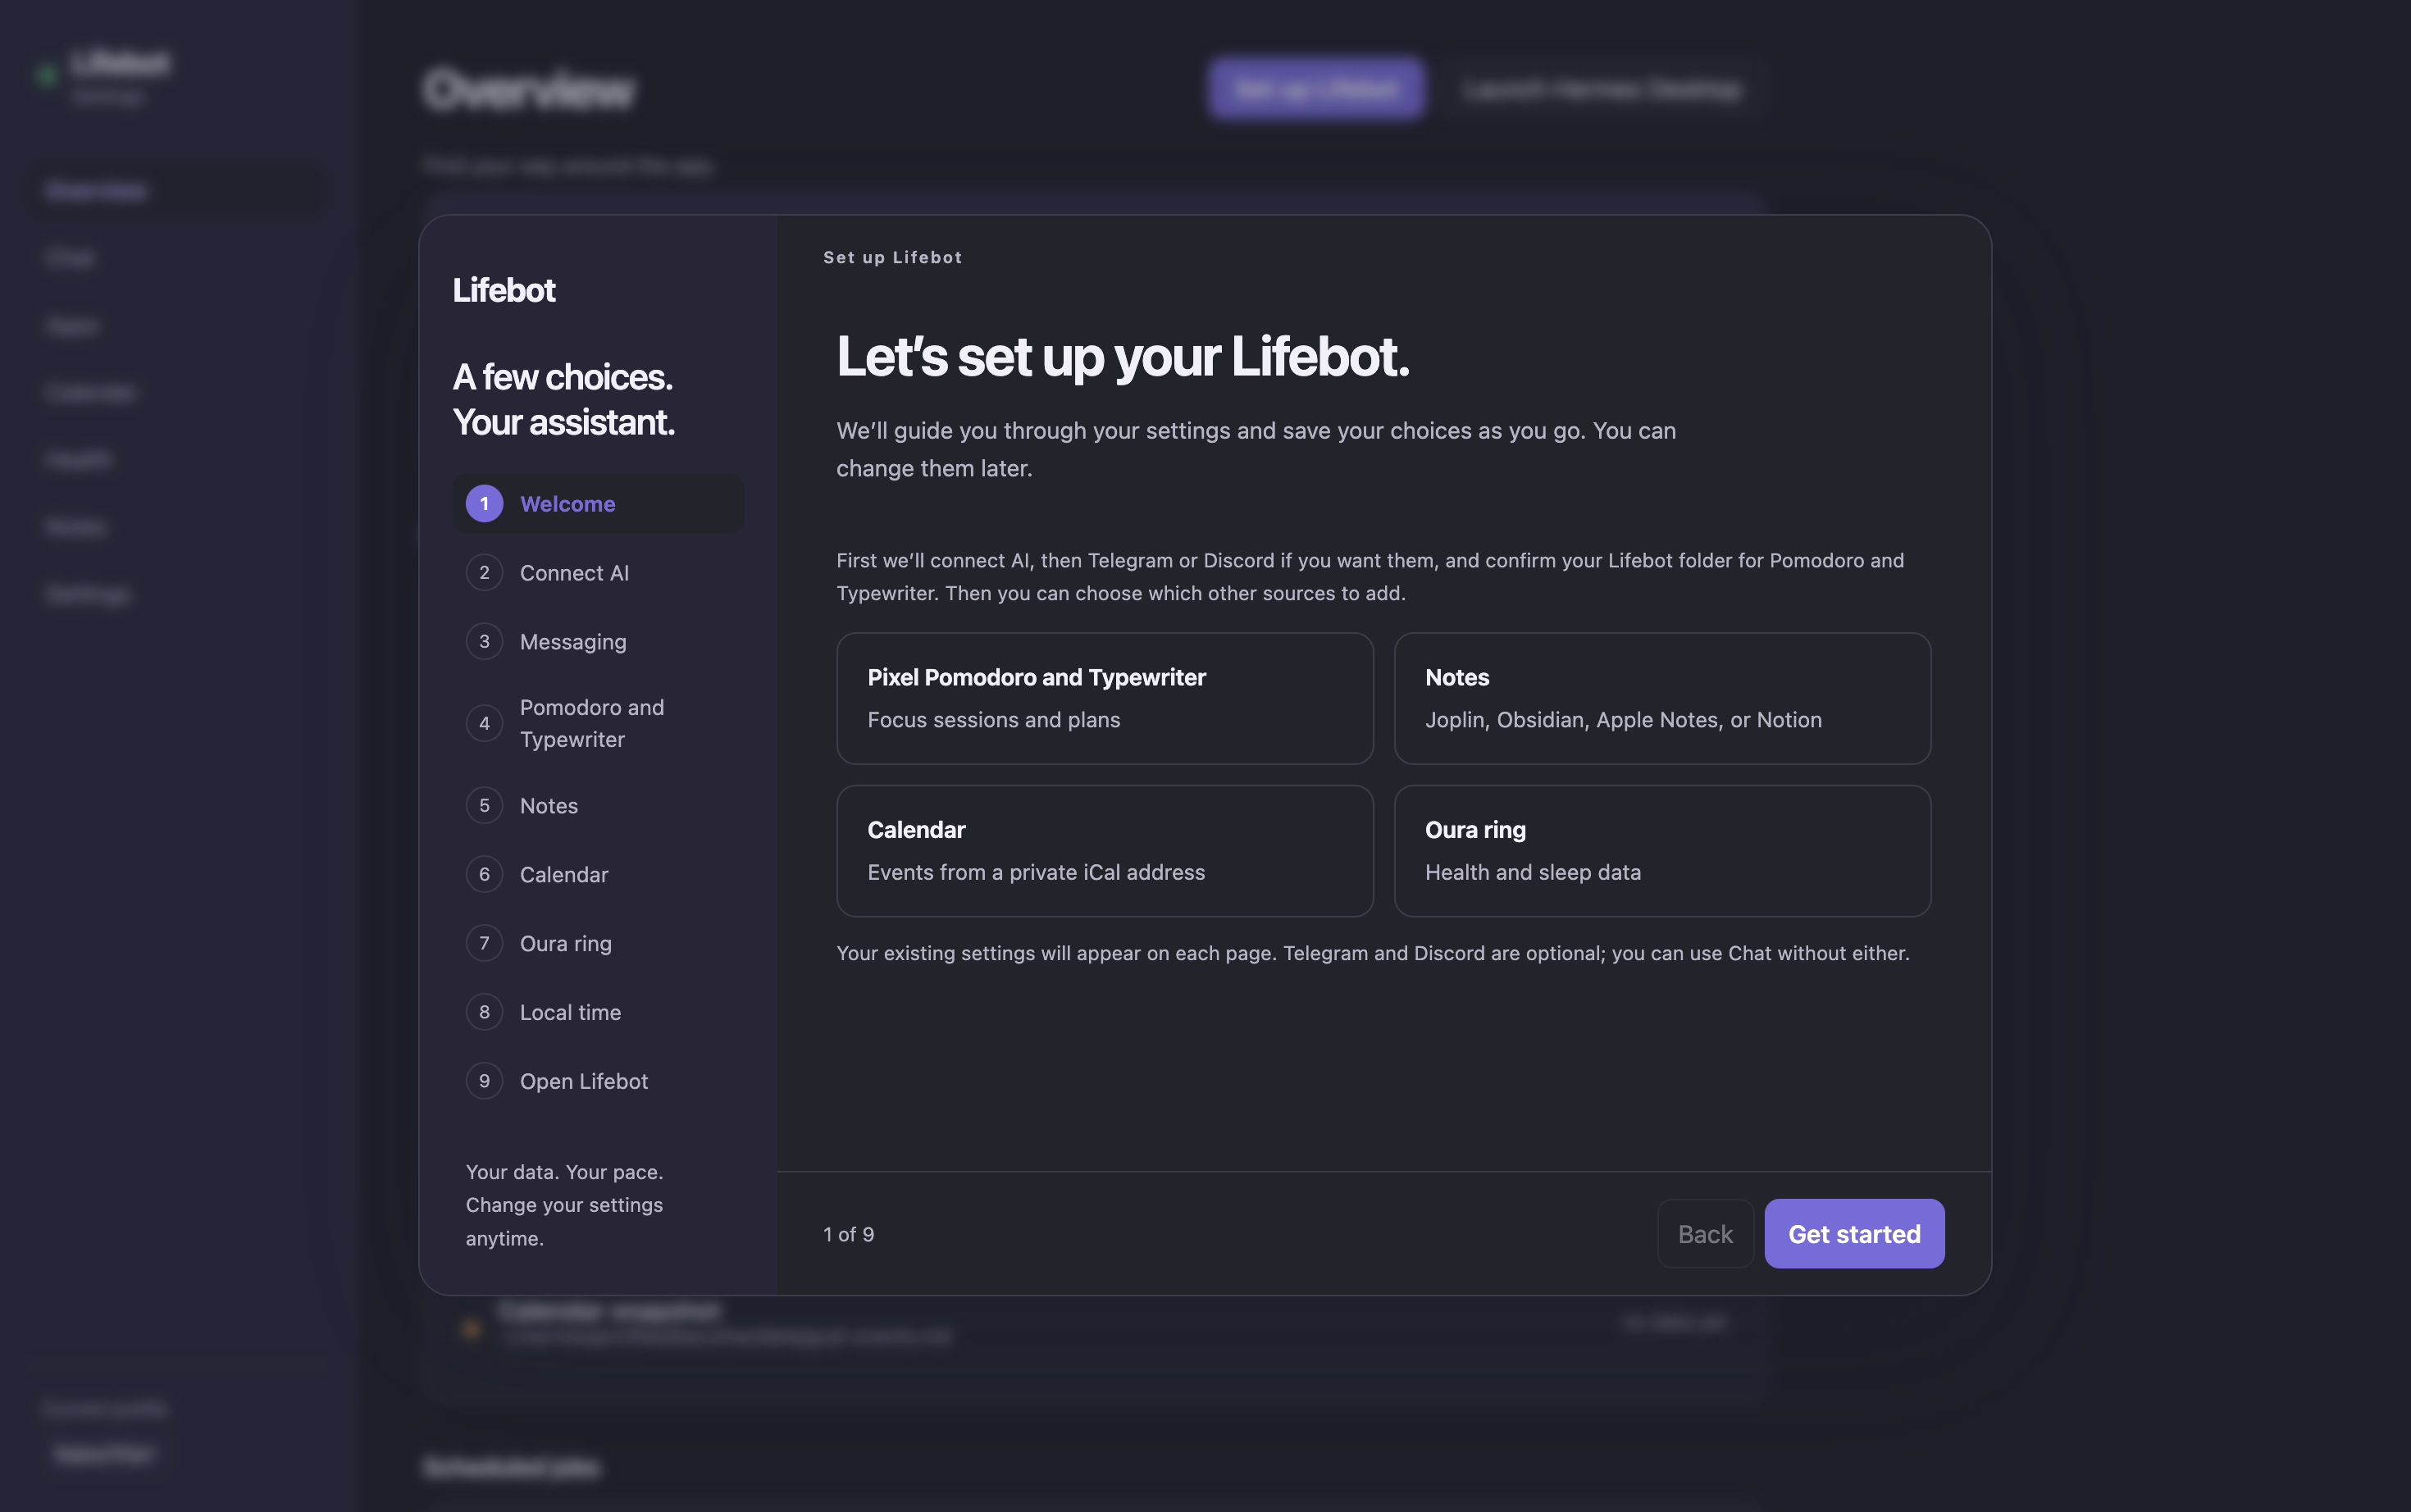This screenshot has height=1512, width=2411.
Task: Select Pomodoro and Typewriter step in sidebar
Action: click(598, 723)
